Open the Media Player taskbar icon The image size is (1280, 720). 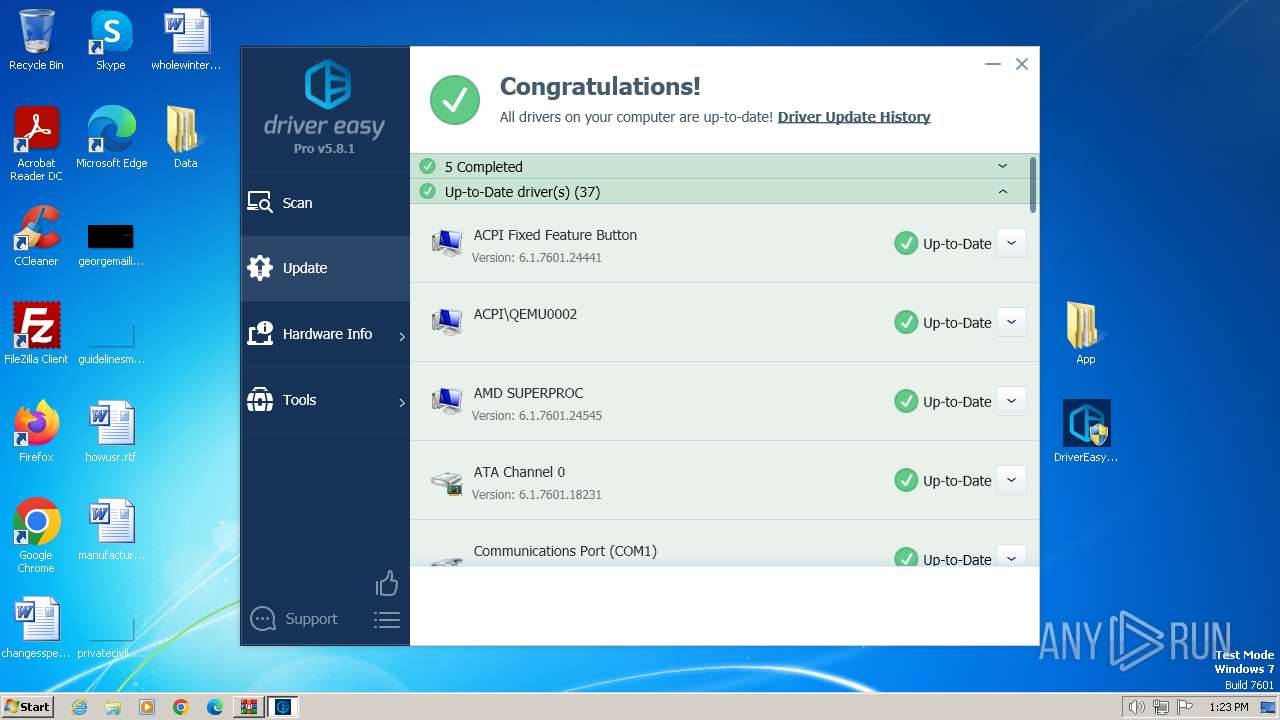(147, 707)
